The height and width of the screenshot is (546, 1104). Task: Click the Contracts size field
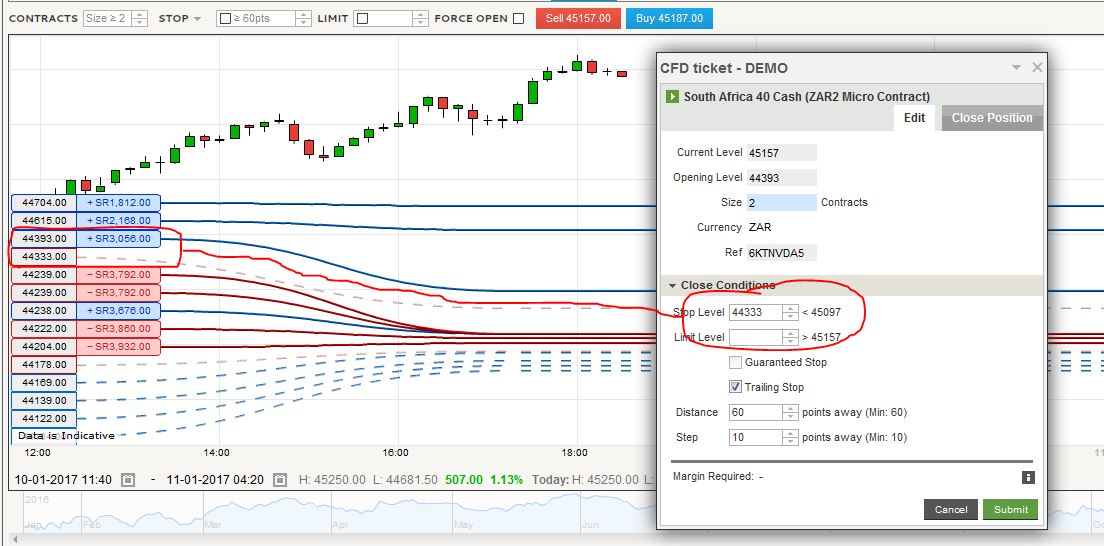pos(108,18)
